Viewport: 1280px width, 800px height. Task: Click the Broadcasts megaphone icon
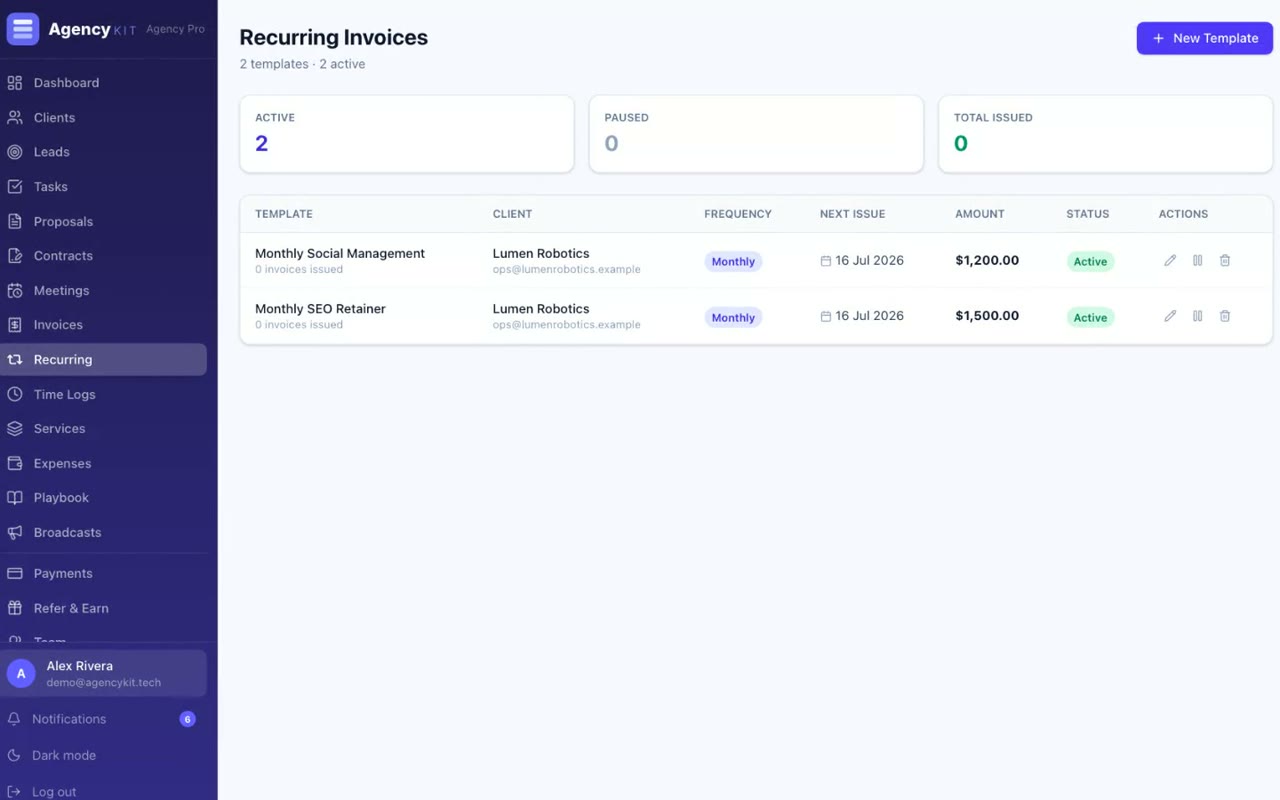click(15, 533)
